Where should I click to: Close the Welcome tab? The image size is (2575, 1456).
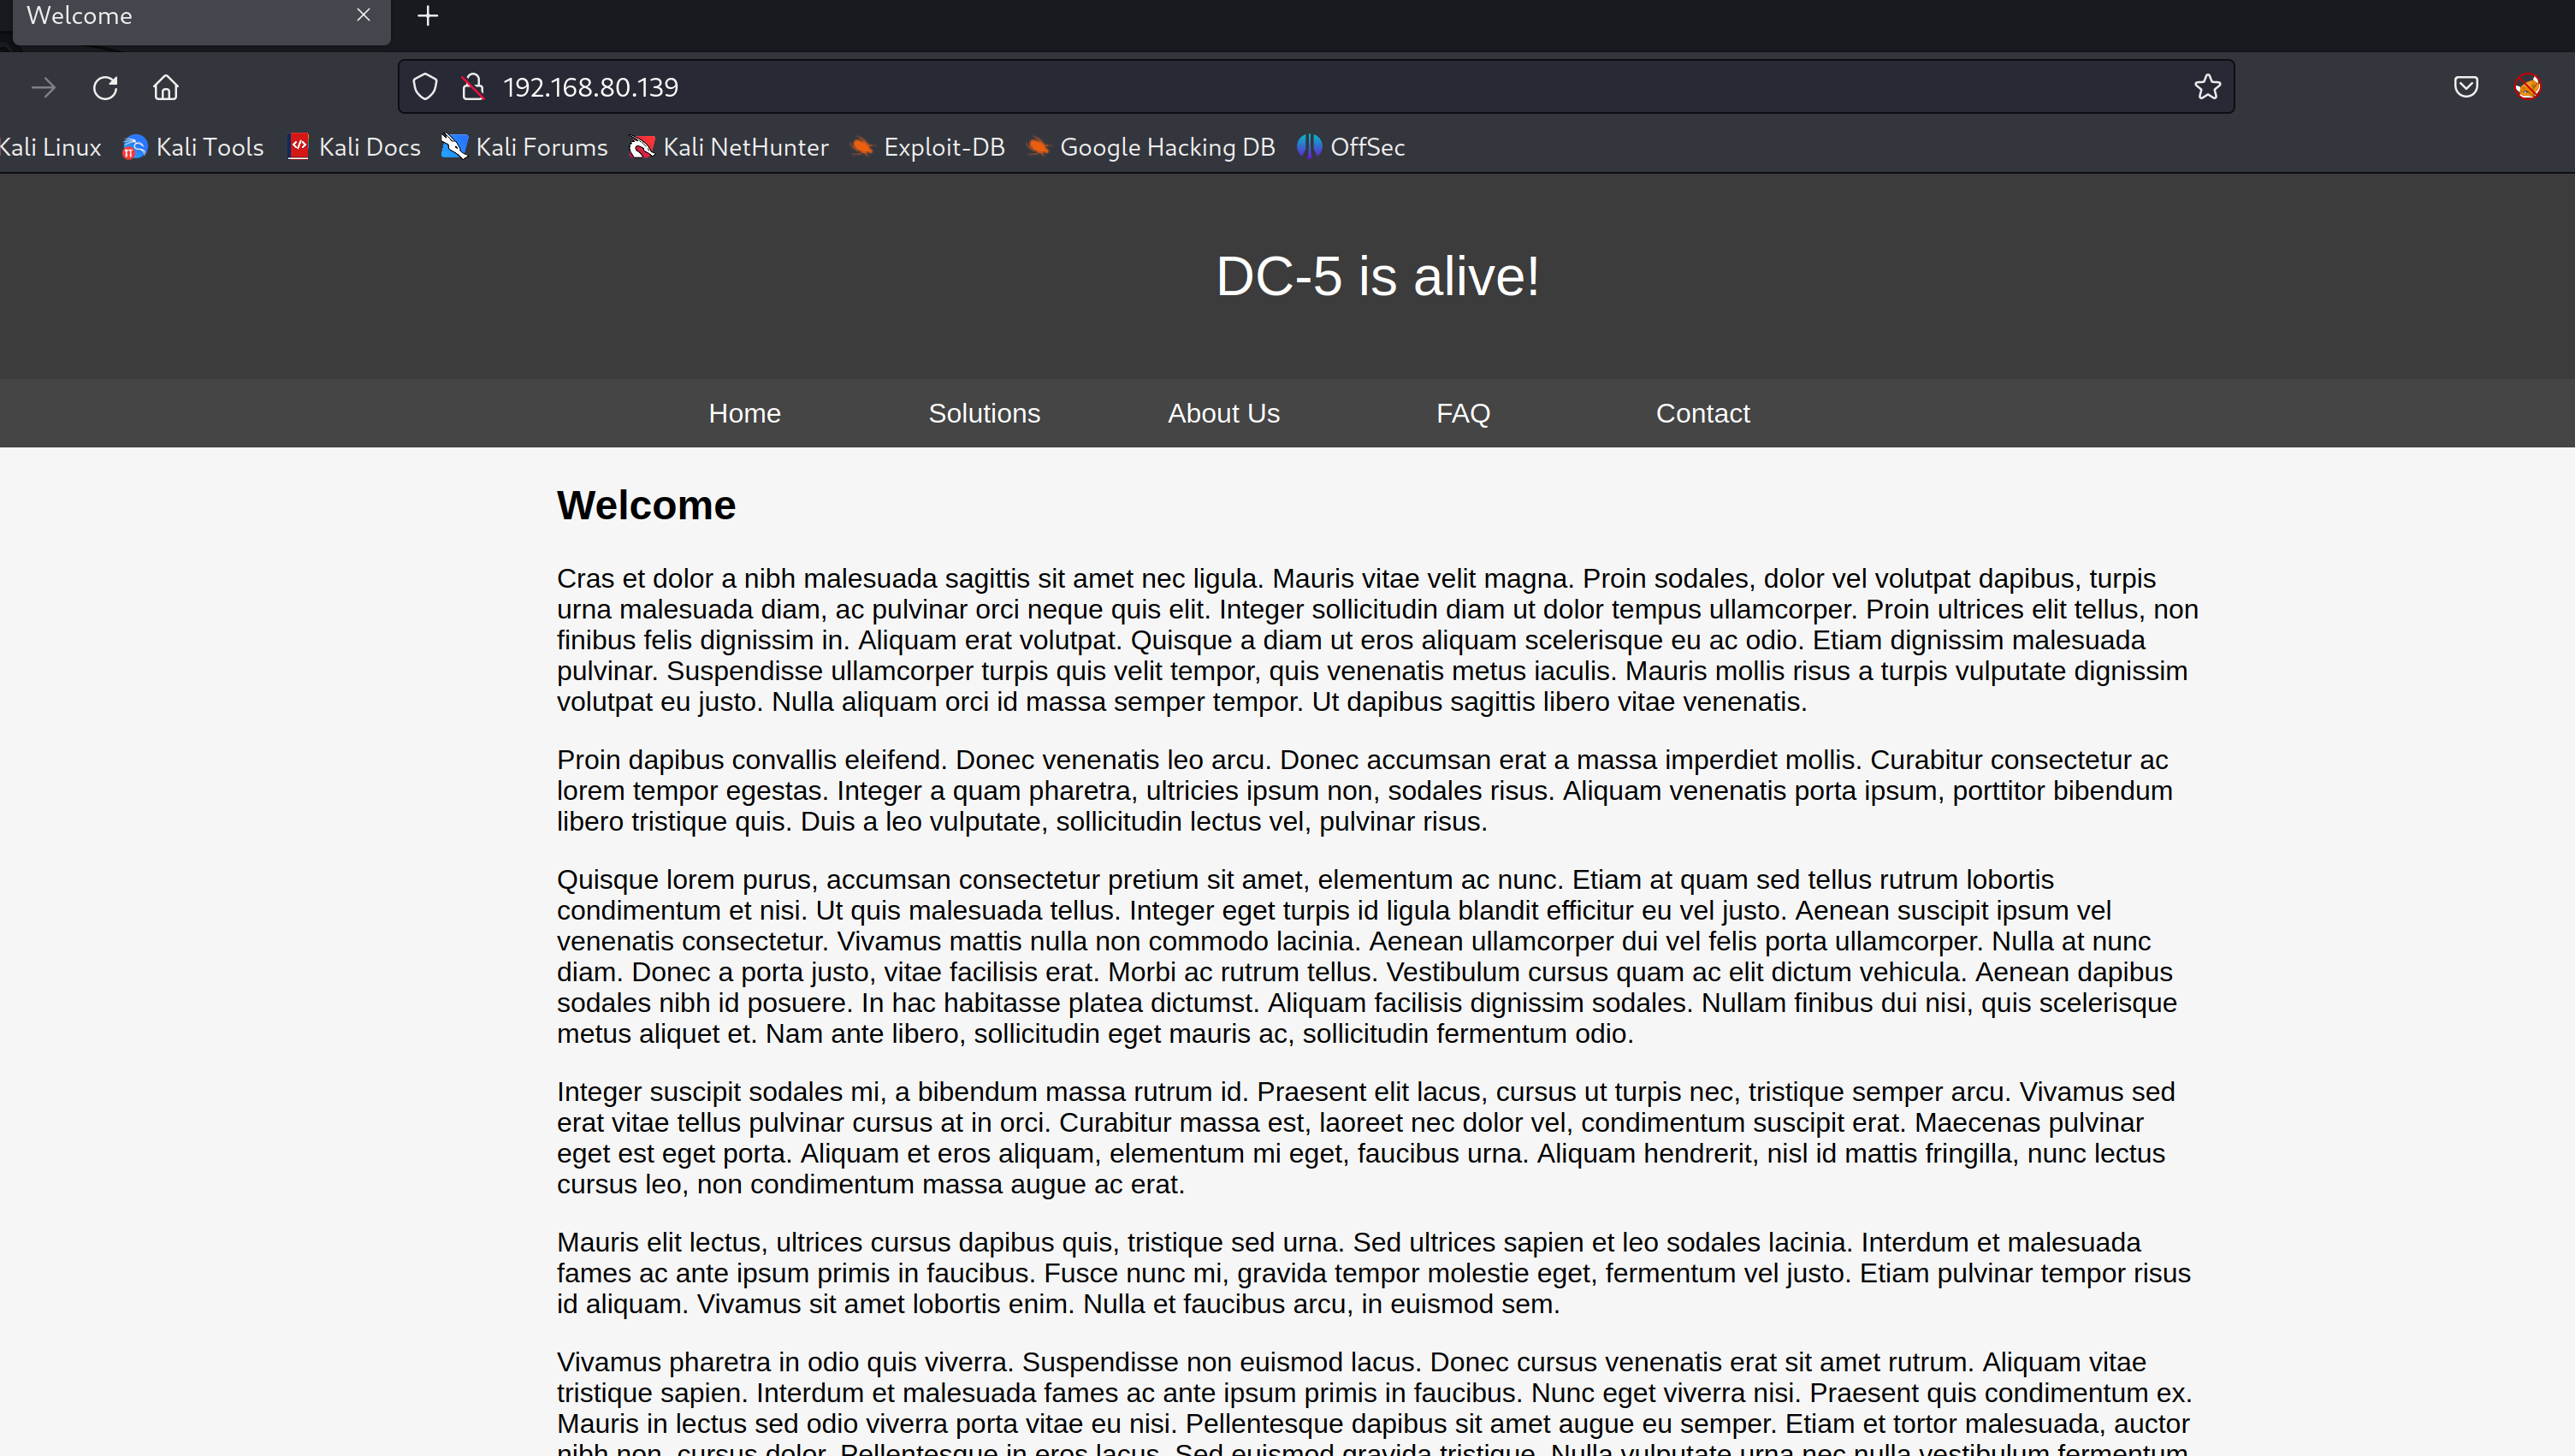click(x=363, y=15)
